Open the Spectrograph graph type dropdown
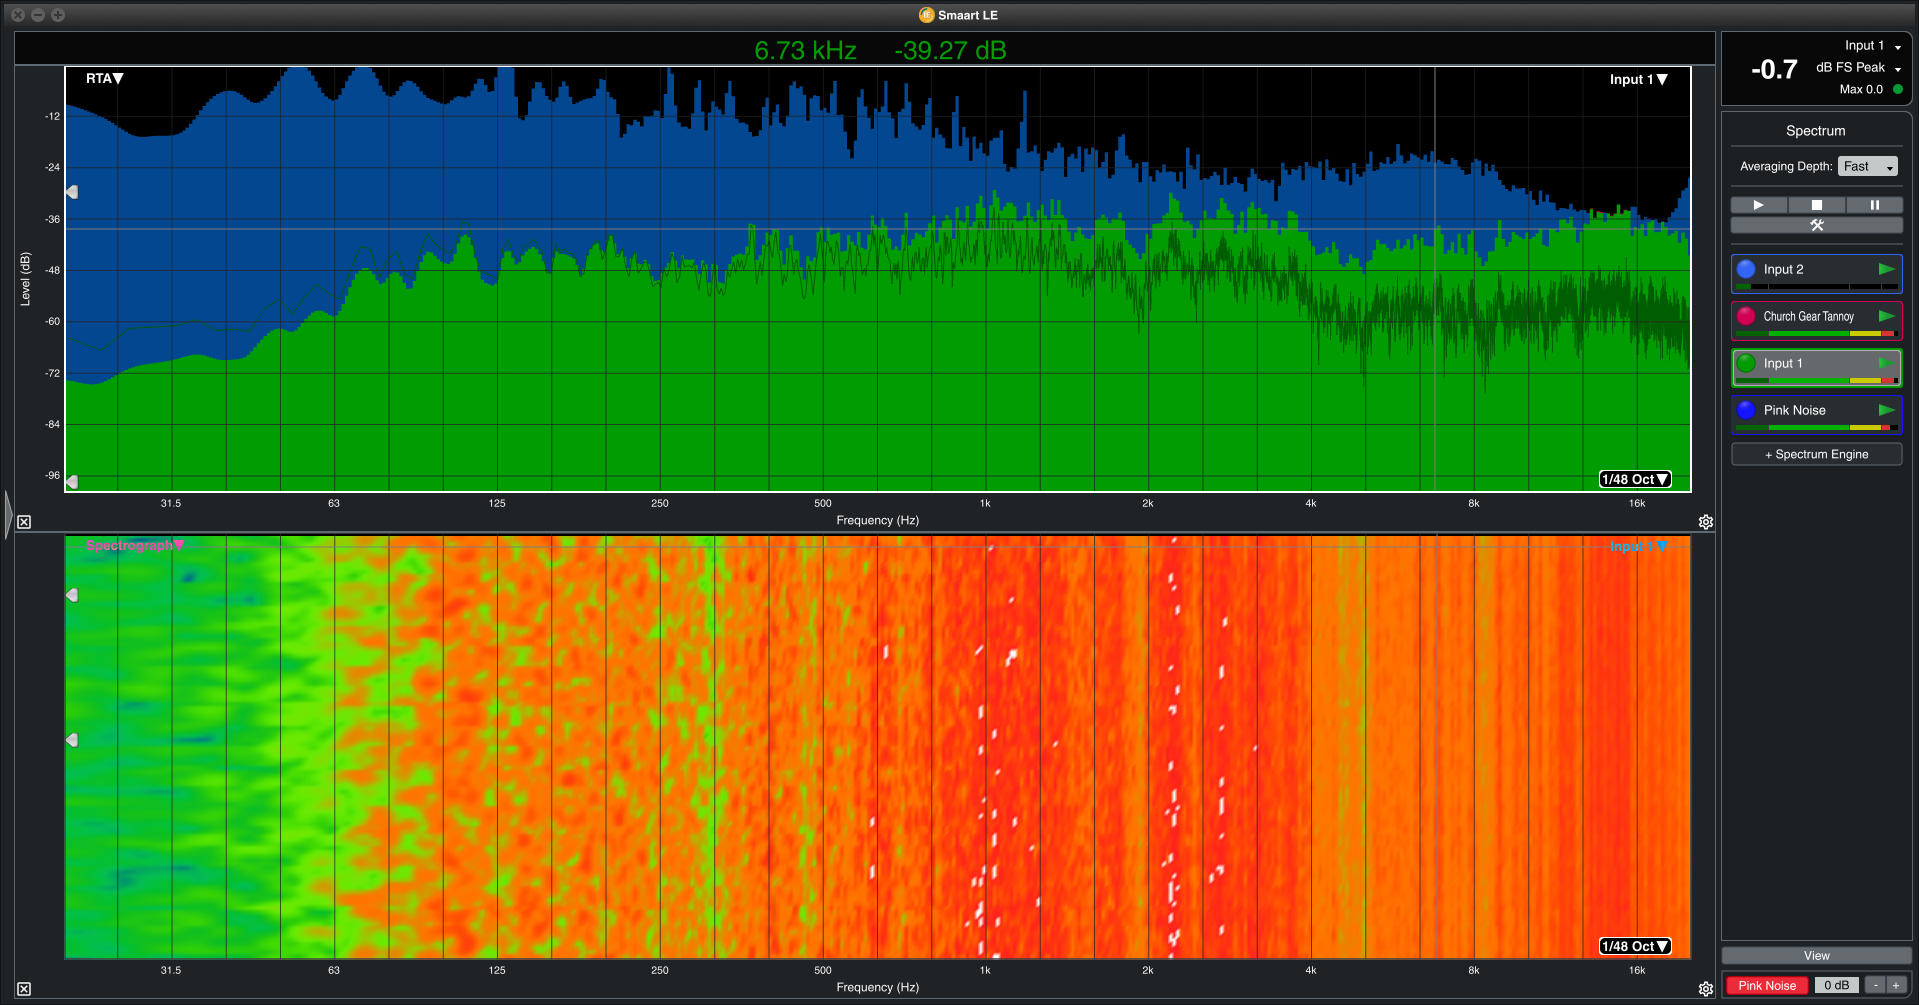 135,545
